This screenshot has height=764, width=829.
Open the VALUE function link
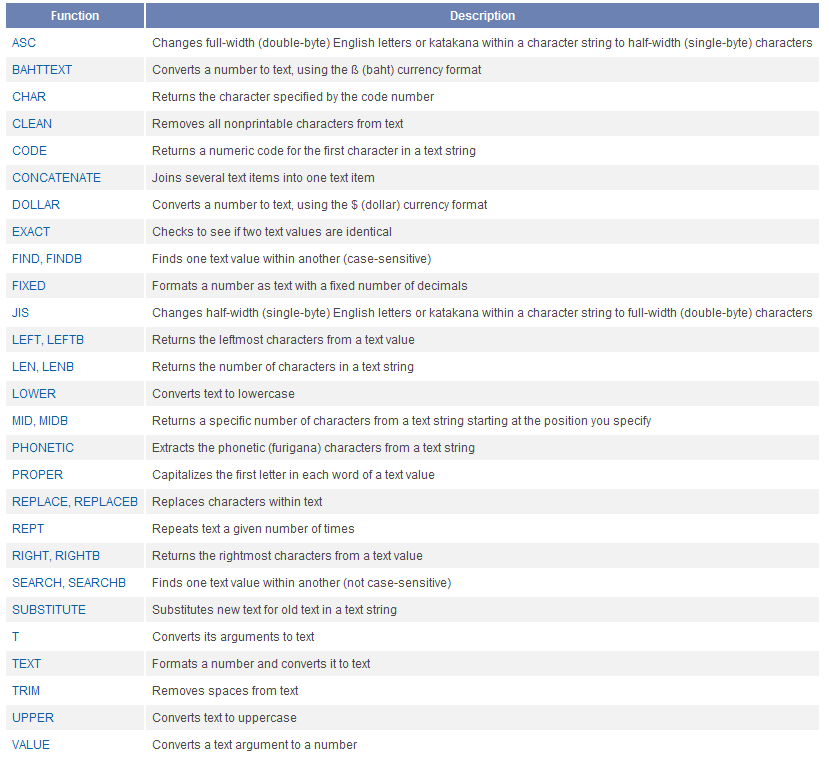point(31,744)
